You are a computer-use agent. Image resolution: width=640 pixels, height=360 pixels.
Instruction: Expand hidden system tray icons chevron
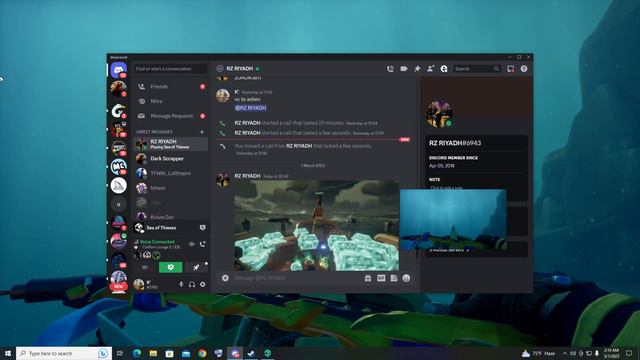pos(565,353)
